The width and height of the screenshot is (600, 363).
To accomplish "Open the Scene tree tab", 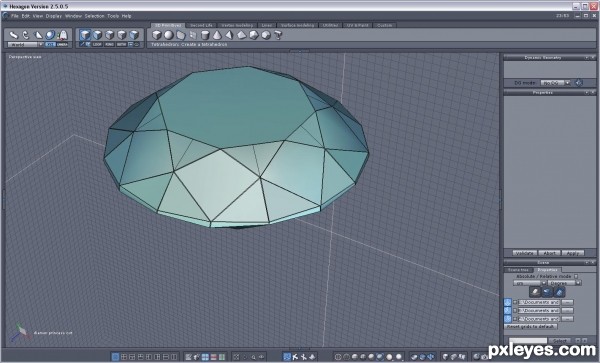I will pyautogui.click(x=518, y=270).
